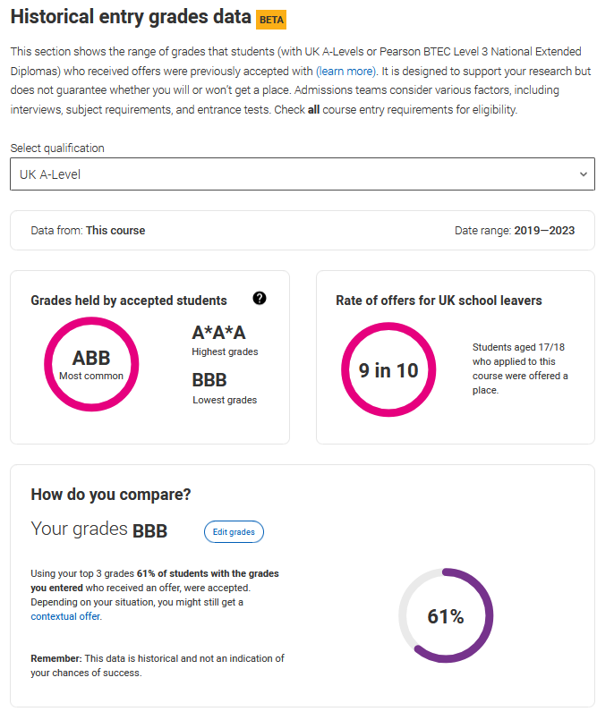
Task: Click the 9 in 10 offer rate circle
Action: point(389,369)
